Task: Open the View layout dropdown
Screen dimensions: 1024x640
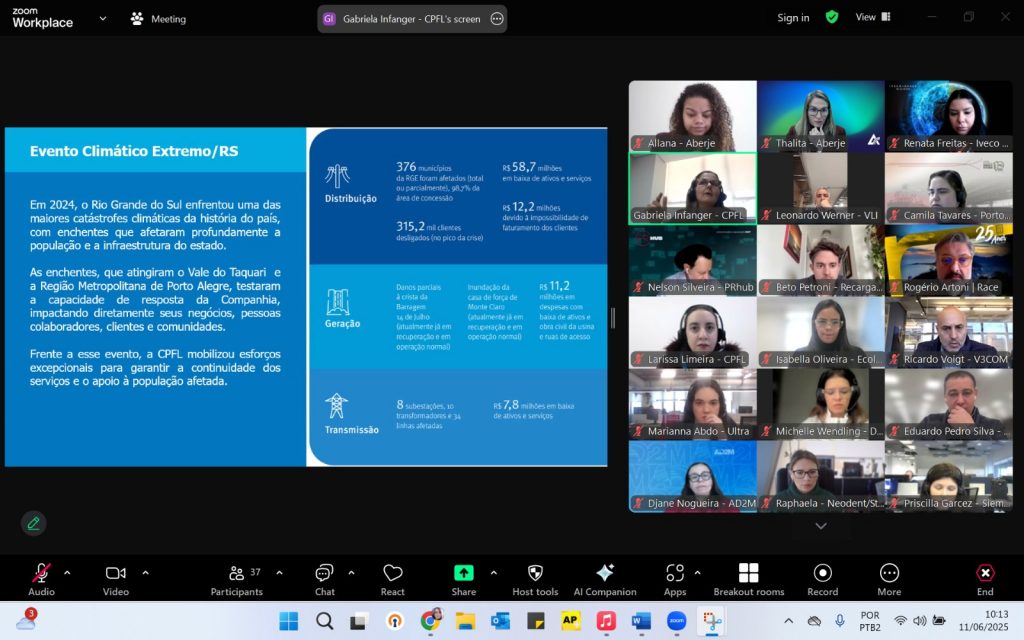Action: [x=871, y=17]
